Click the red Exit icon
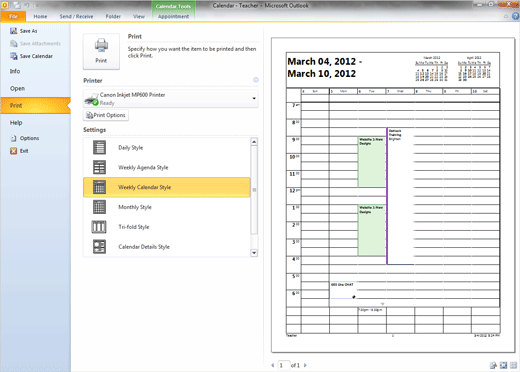520x372 pixels. (x=14, y=151)
